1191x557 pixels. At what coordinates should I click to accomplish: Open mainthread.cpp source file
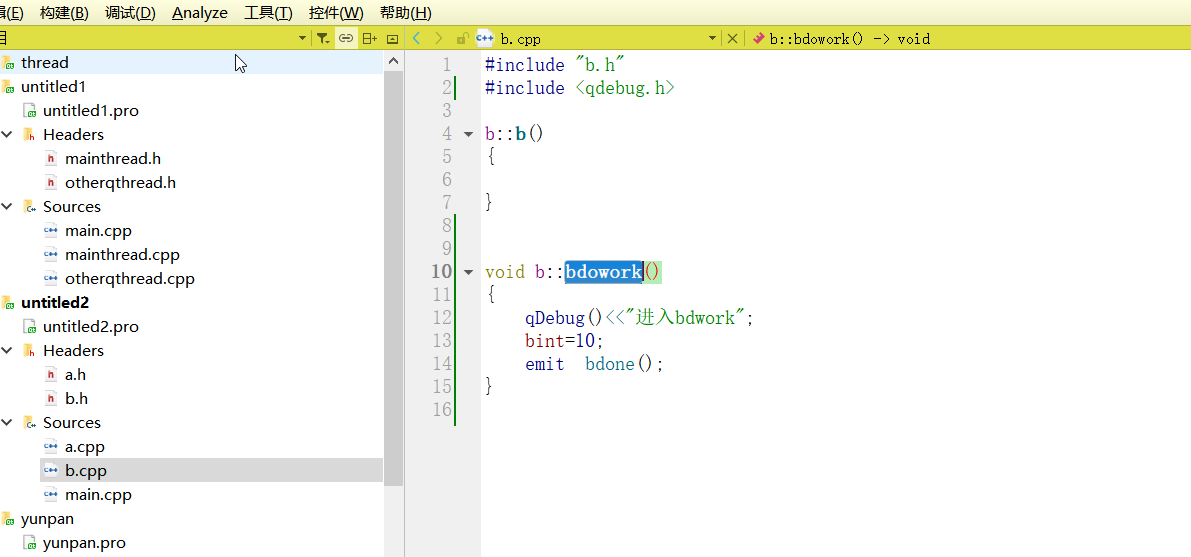pos(122,255)
